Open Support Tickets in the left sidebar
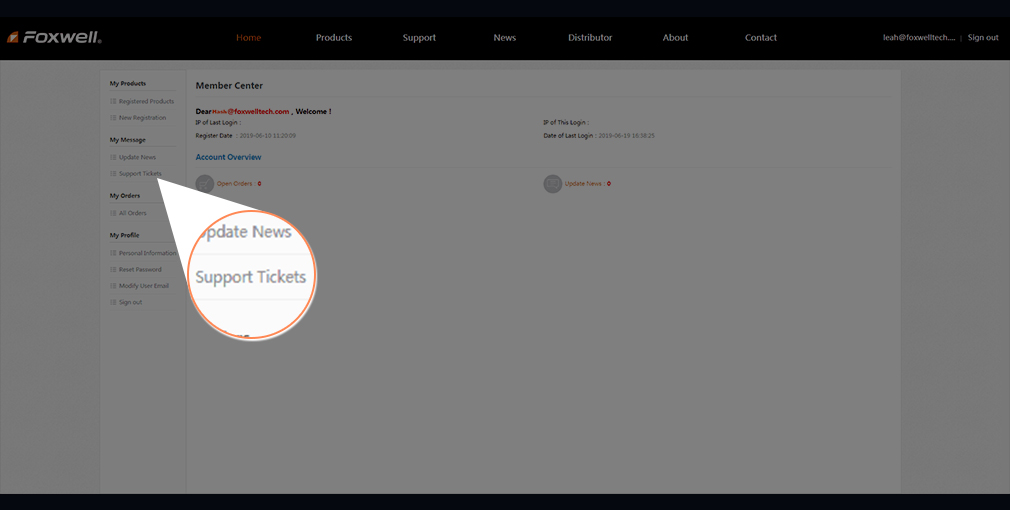 [140, 174]
